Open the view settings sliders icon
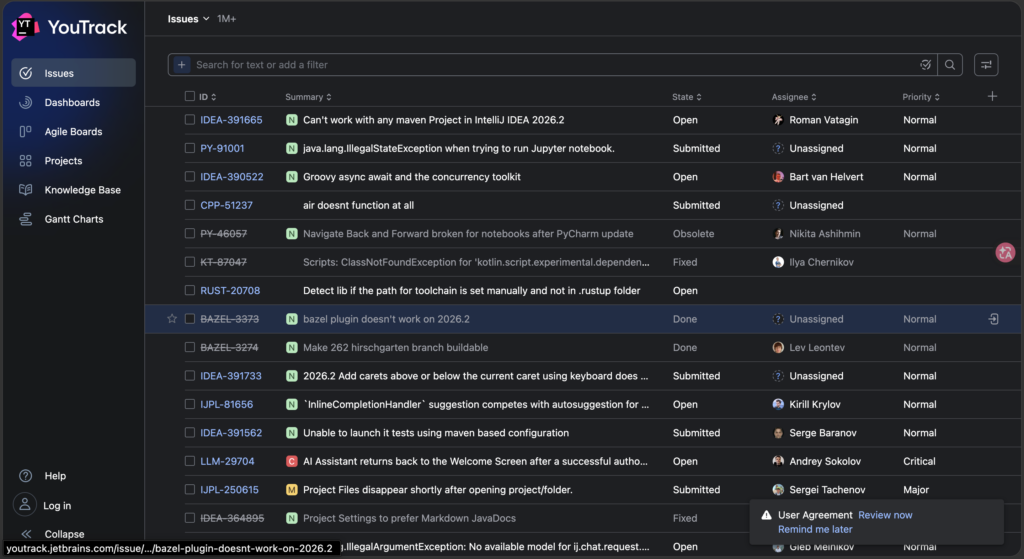1024x559 pixels. click(x=986, y=65)
